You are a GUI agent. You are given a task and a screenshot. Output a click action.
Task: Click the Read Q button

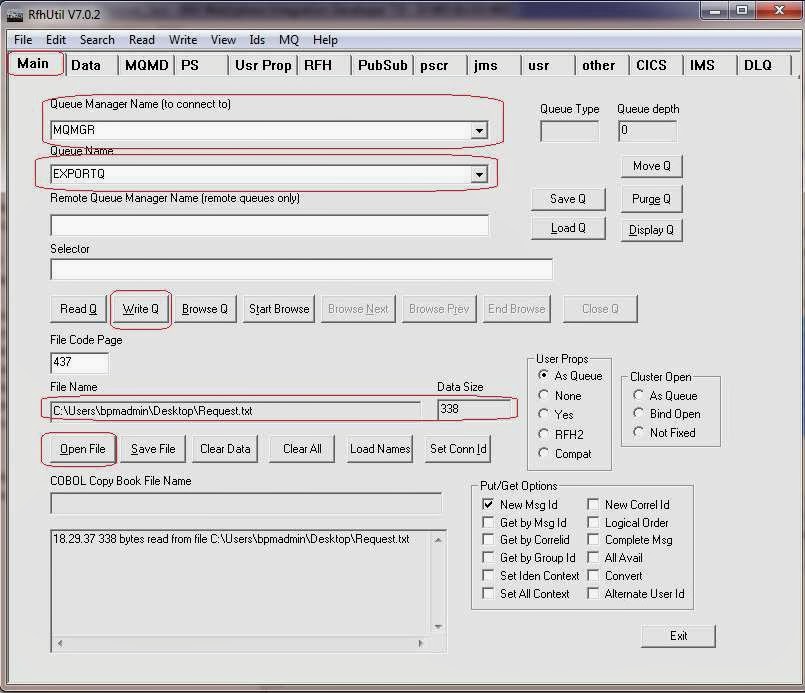point(77,309)
